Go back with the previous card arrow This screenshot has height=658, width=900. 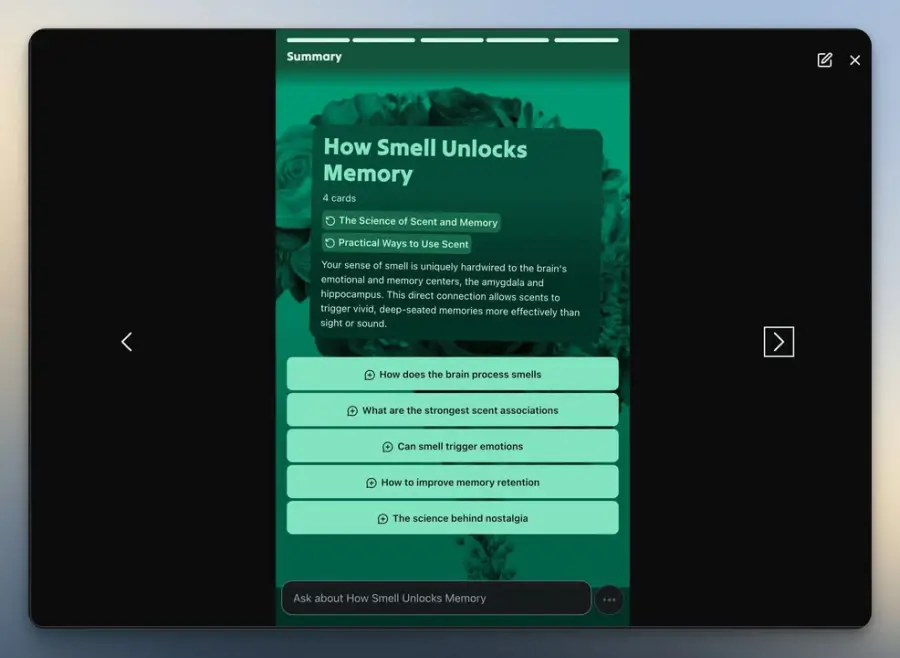[x=127, y=342]
